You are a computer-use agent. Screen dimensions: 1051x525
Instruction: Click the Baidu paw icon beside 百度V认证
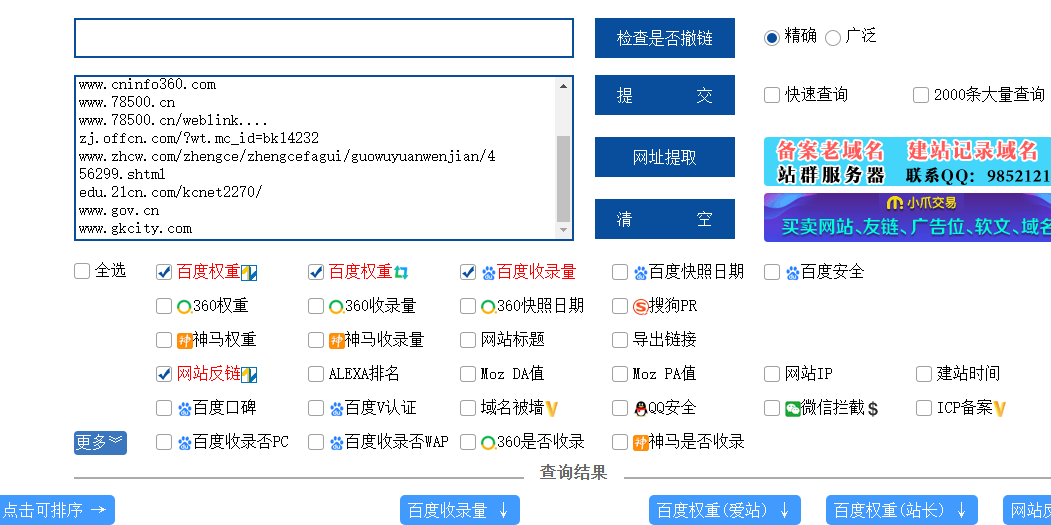click(x=336, y=409)
